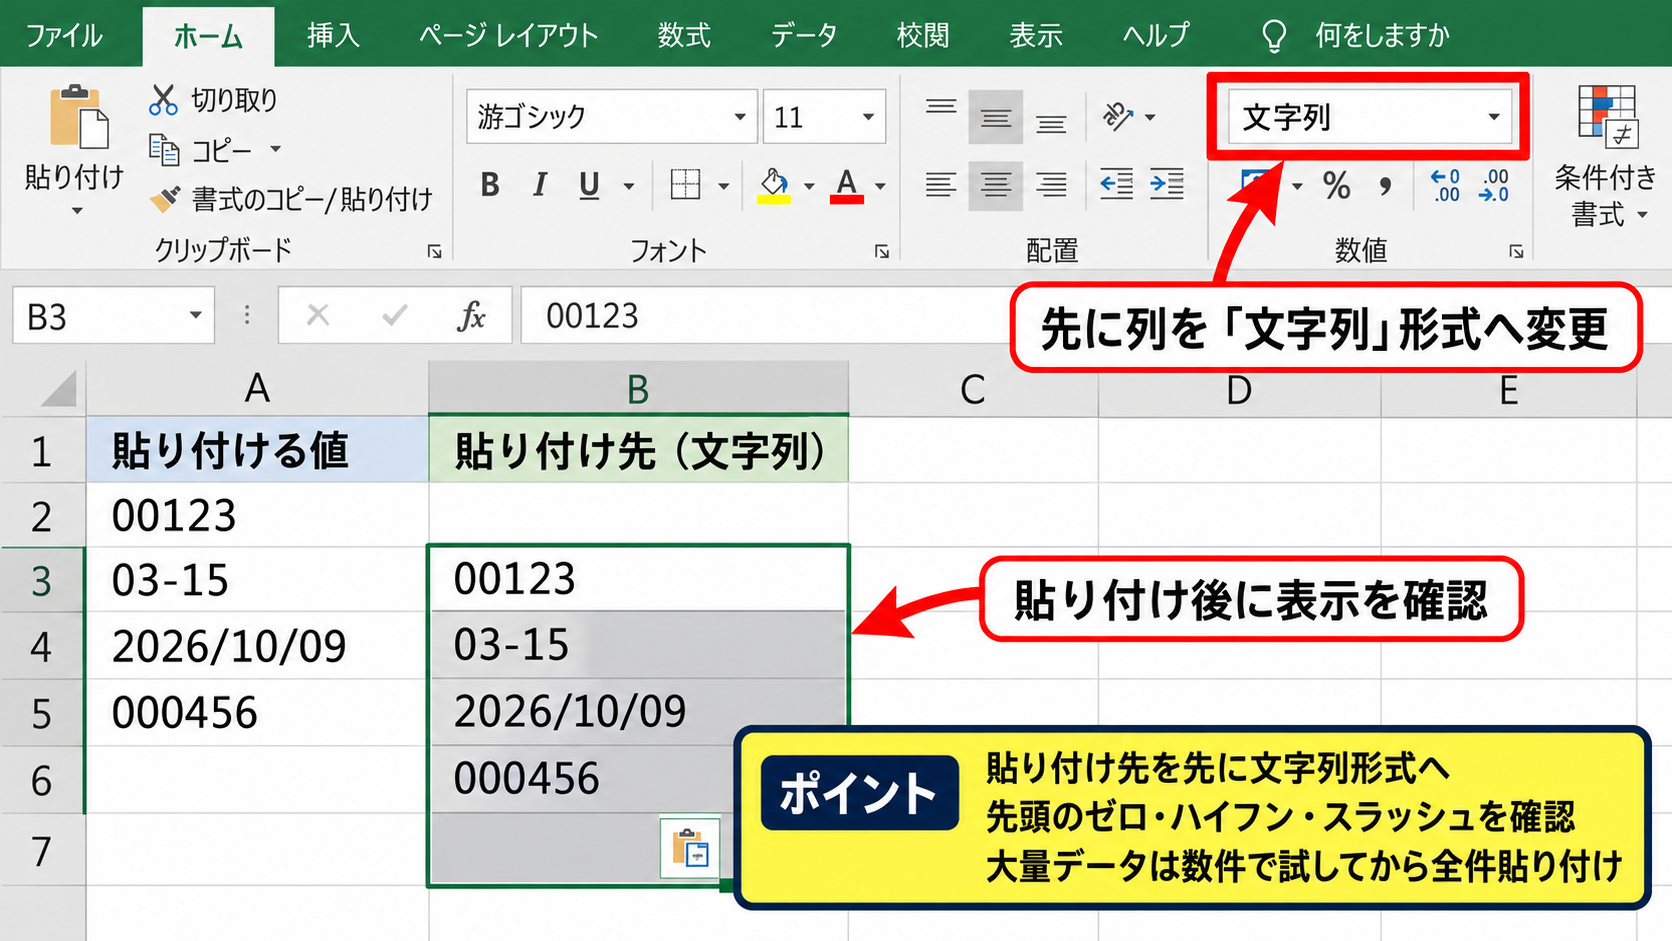
Task: Open the fill color dropdown arrow
Action: pos(809,186)
